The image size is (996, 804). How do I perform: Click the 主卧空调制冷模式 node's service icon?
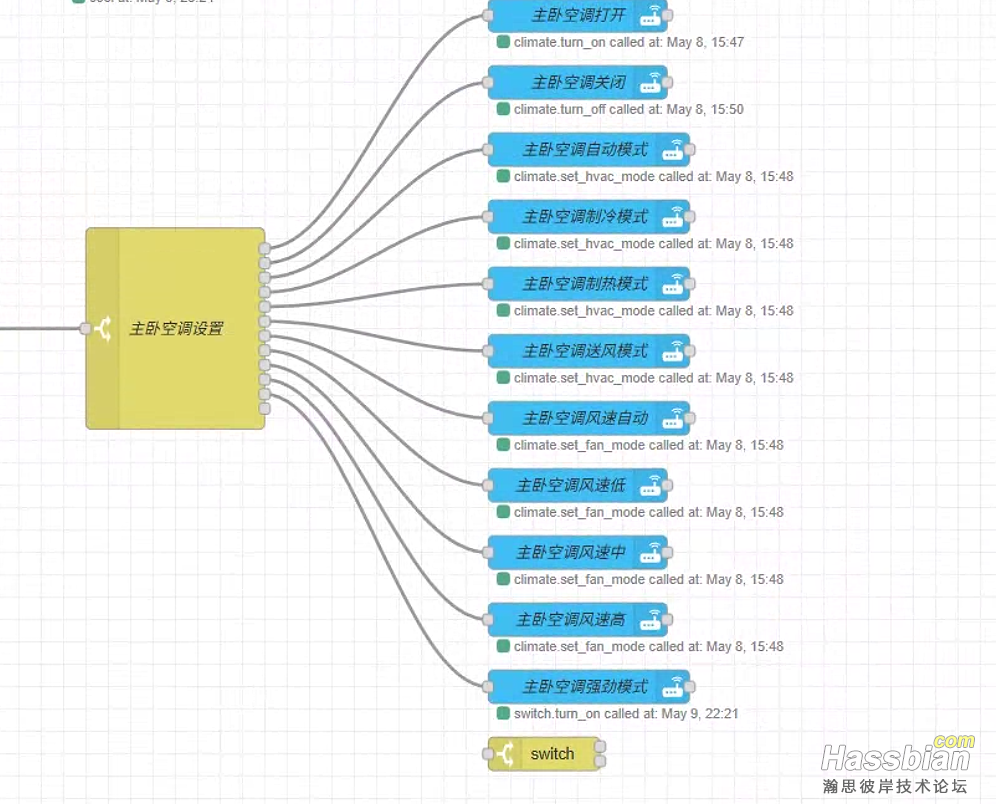point(673,217)
